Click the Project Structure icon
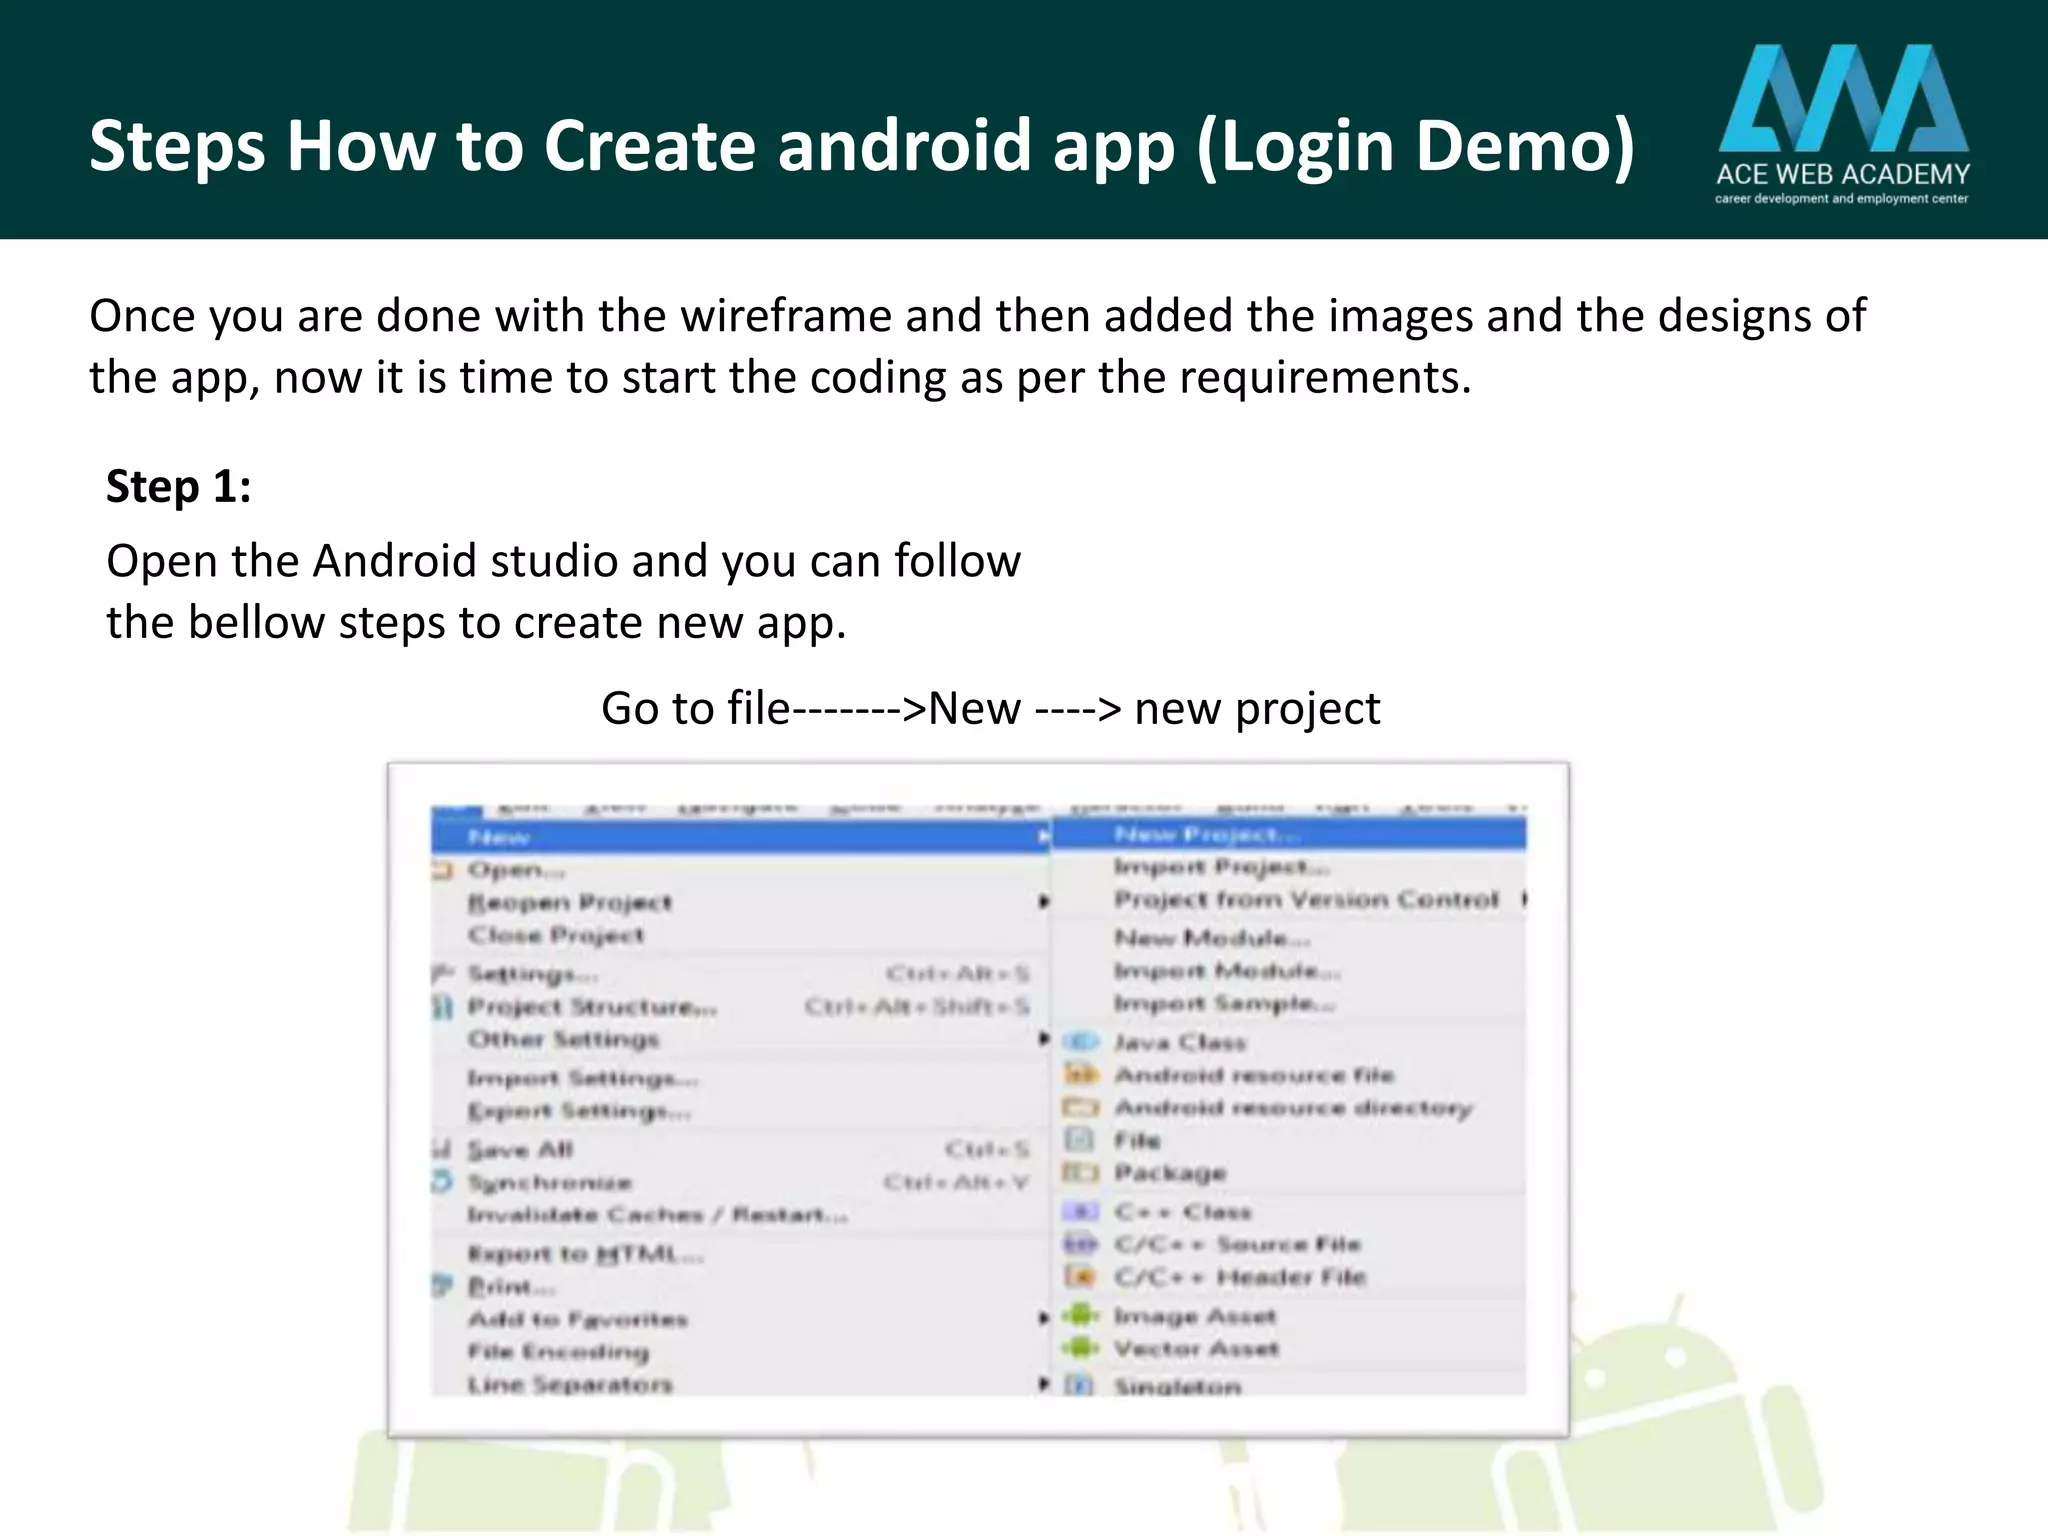The image size is (2048, 1536). tap(442, 1006)
